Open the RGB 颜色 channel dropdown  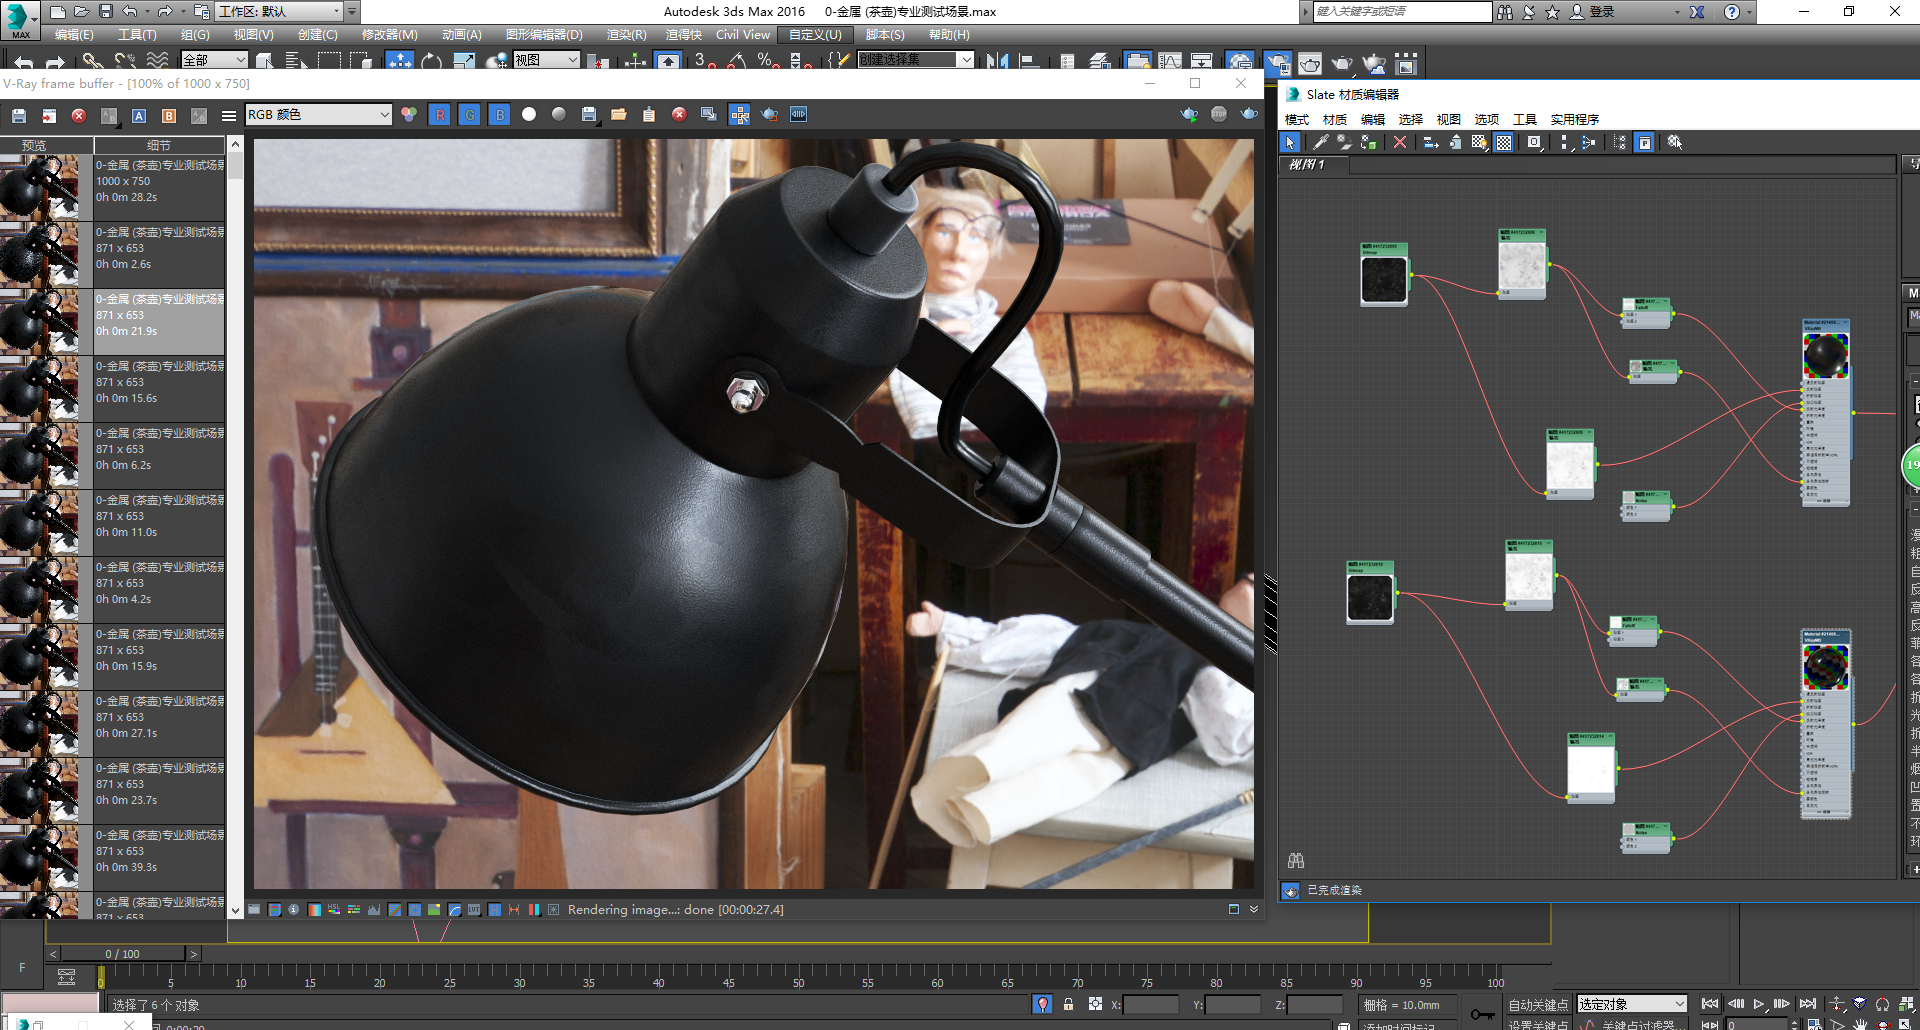tap(318, 115)
